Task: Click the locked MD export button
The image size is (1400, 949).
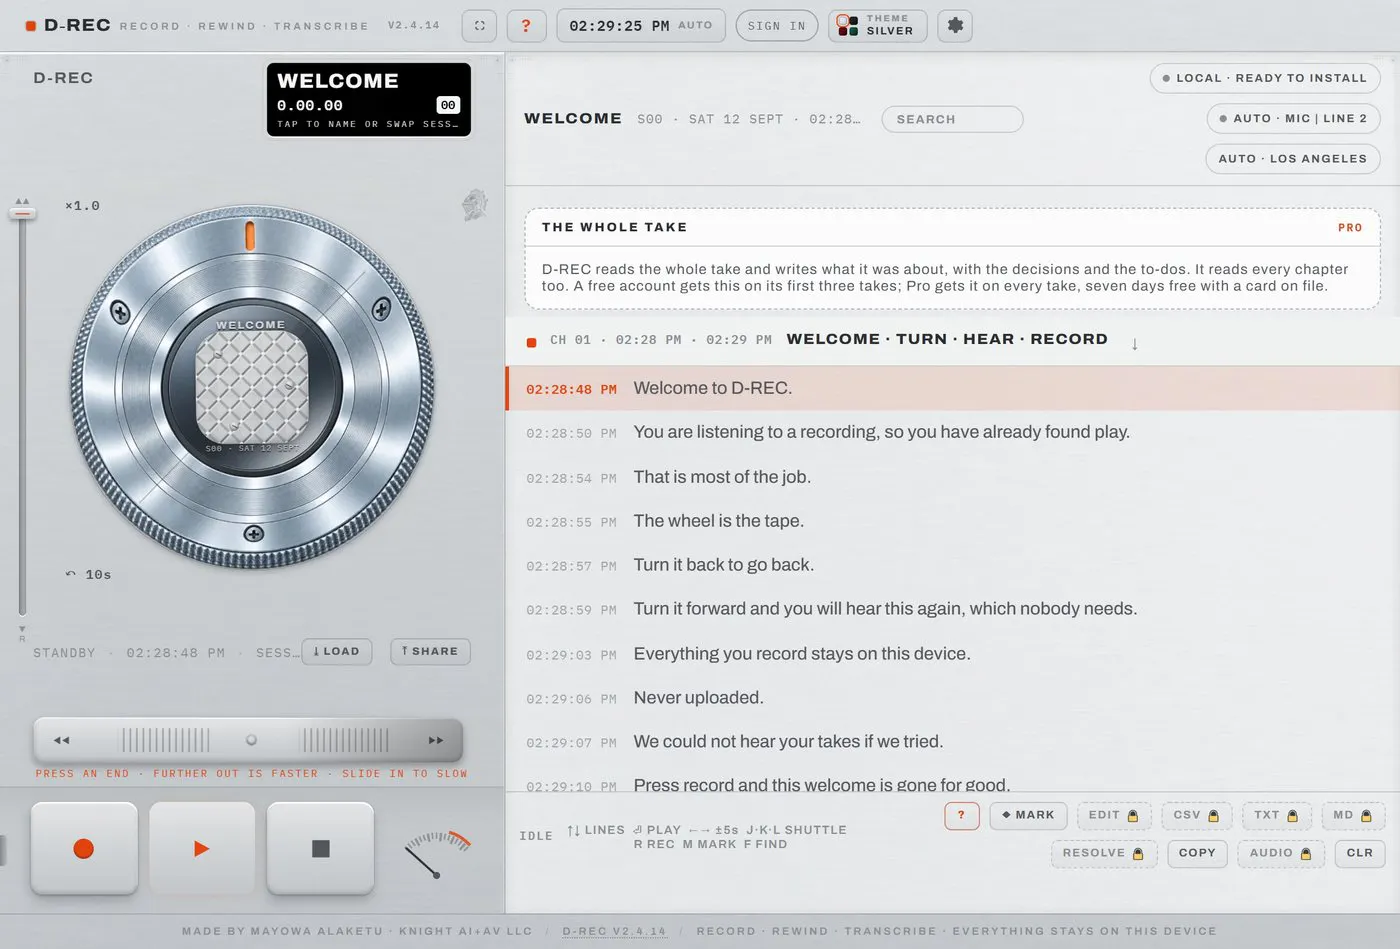Action: point(1352,815)
